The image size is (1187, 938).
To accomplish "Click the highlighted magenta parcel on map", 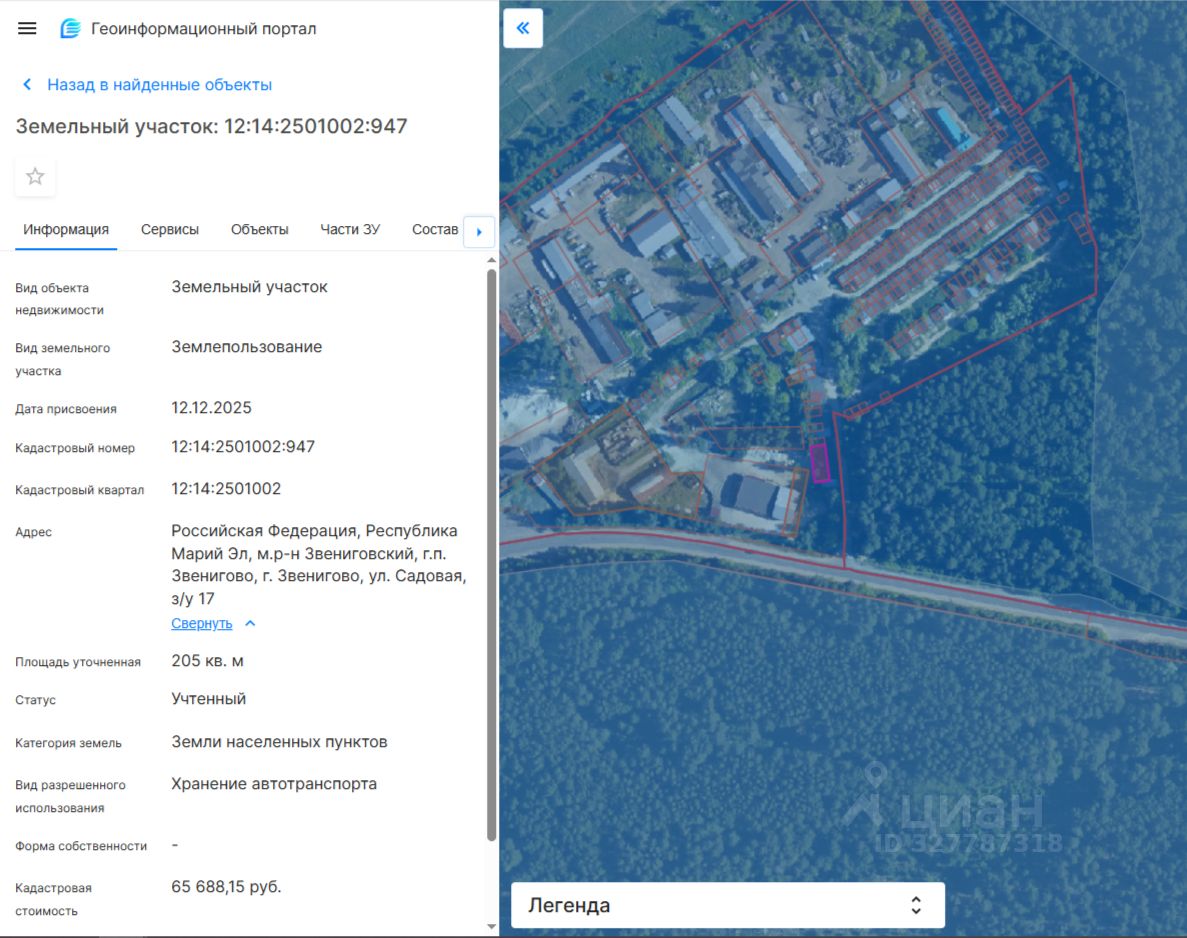I will [x=820, y=463].
